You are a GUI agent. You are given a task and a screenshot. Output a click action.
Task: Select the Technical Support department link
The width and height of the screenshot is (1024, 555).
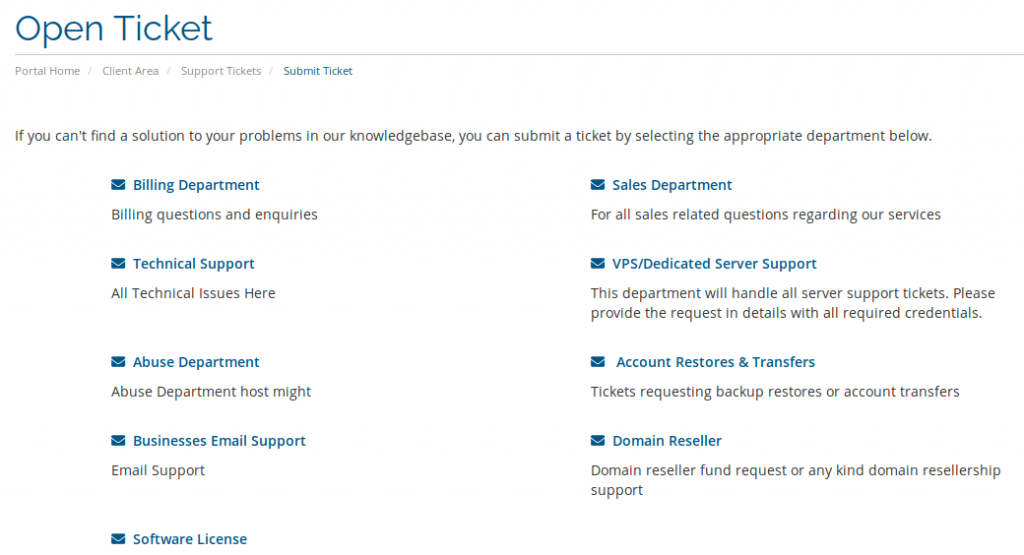click(x=193, y=264)
